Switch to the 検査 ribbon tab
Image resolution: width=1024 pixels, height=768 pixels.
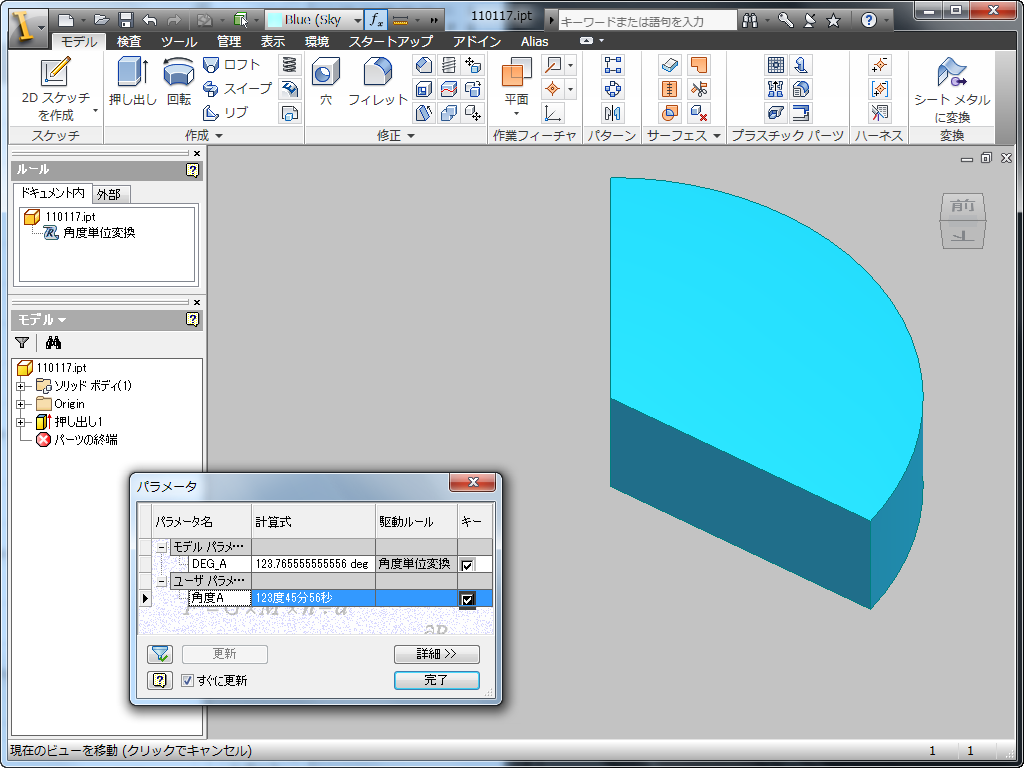[129, 41]
